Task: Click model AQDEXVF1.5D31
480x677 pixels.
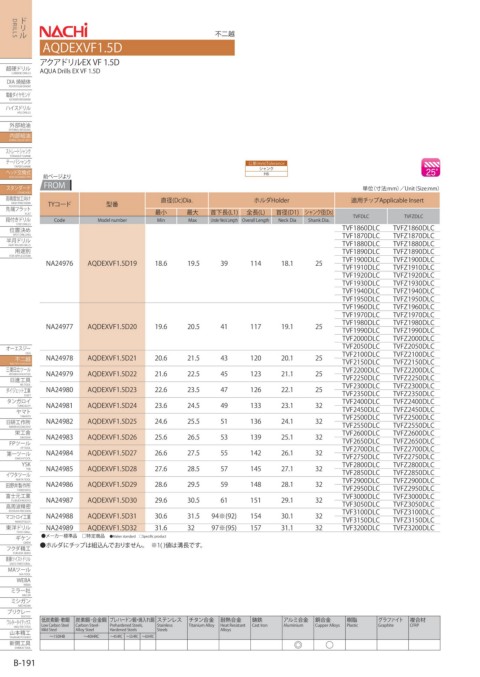Action: pos(112,516)
